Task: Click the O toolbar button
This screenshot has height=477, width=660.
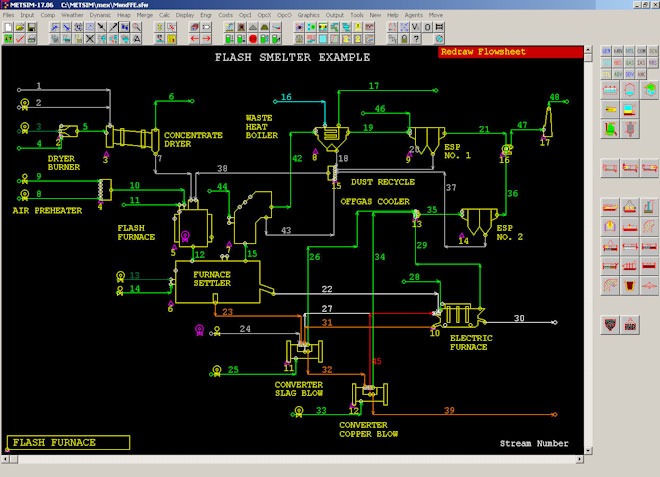Action: click(427, 27)
